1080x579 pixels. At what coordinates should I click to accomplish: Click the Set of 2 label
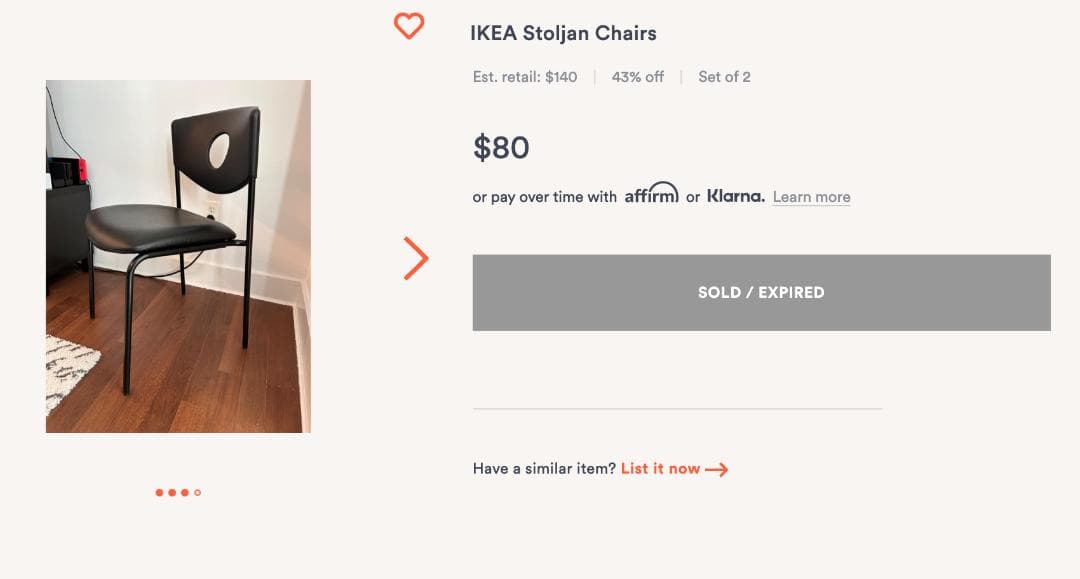726,76
